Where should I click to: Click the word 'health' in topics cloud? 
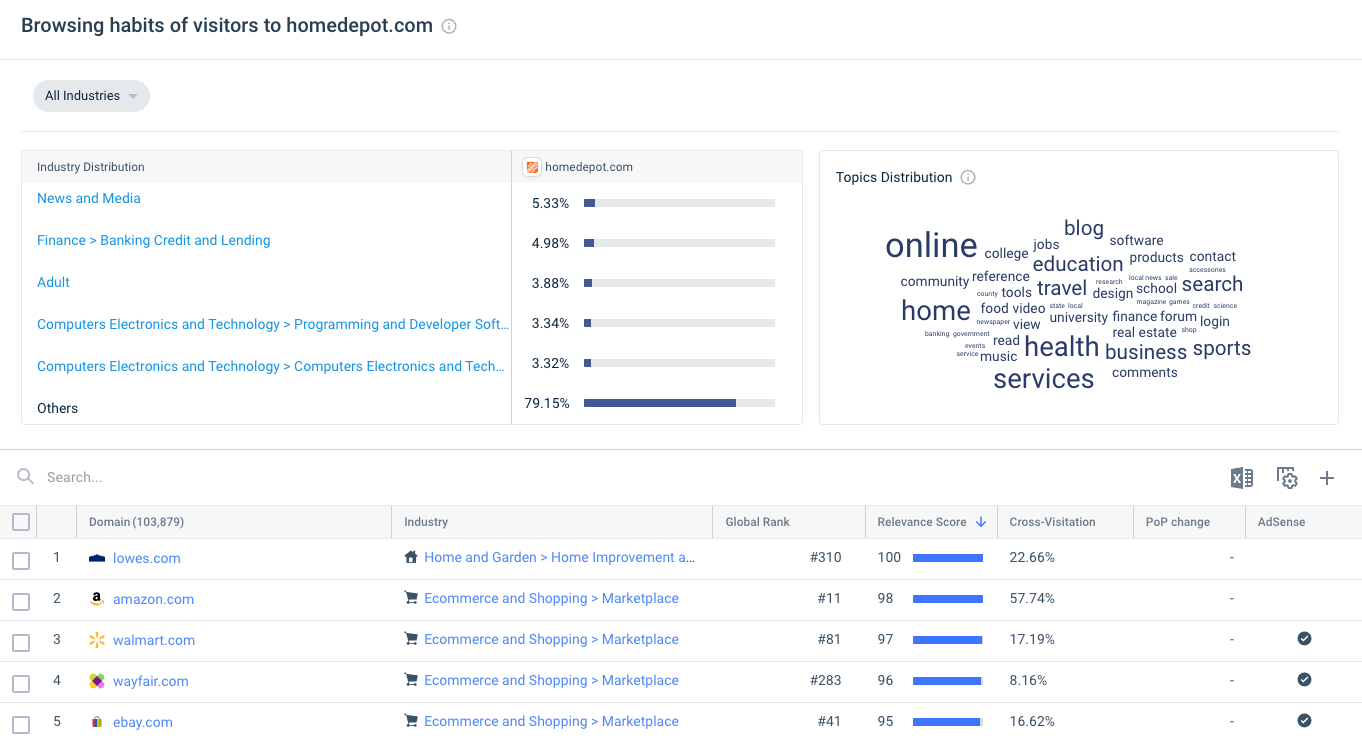(x=1062, y=347)
